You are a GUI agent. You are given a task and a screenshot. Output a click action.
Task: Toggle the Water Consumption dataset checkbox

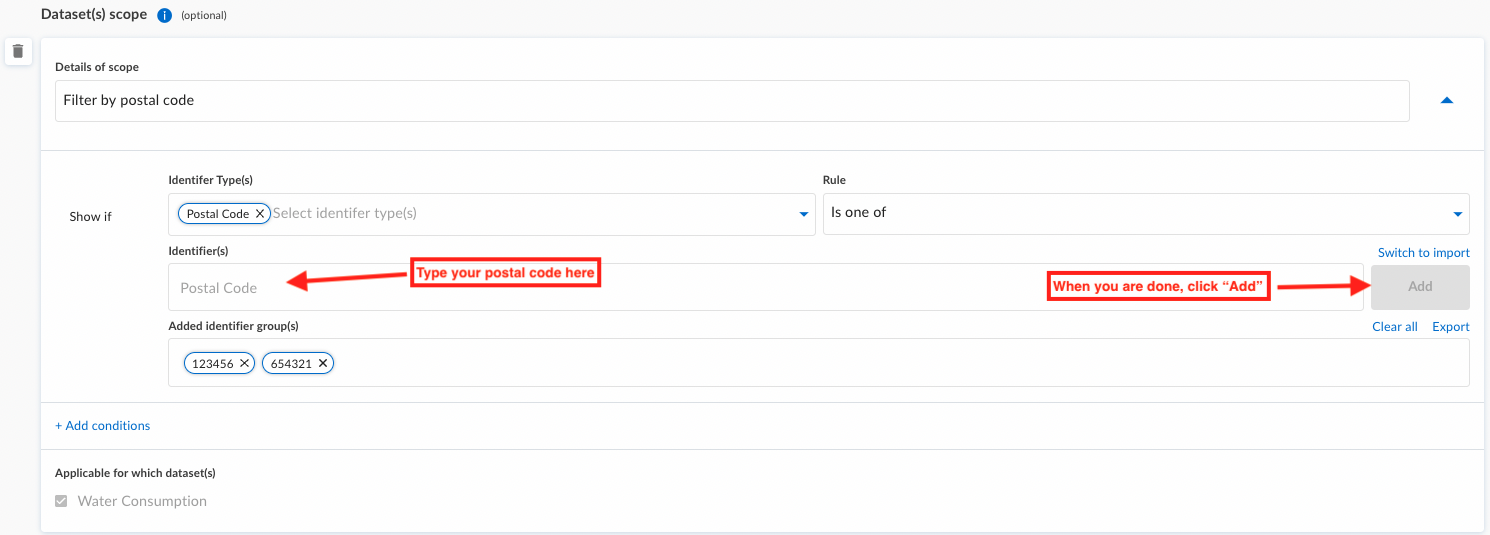click(61, 501)
